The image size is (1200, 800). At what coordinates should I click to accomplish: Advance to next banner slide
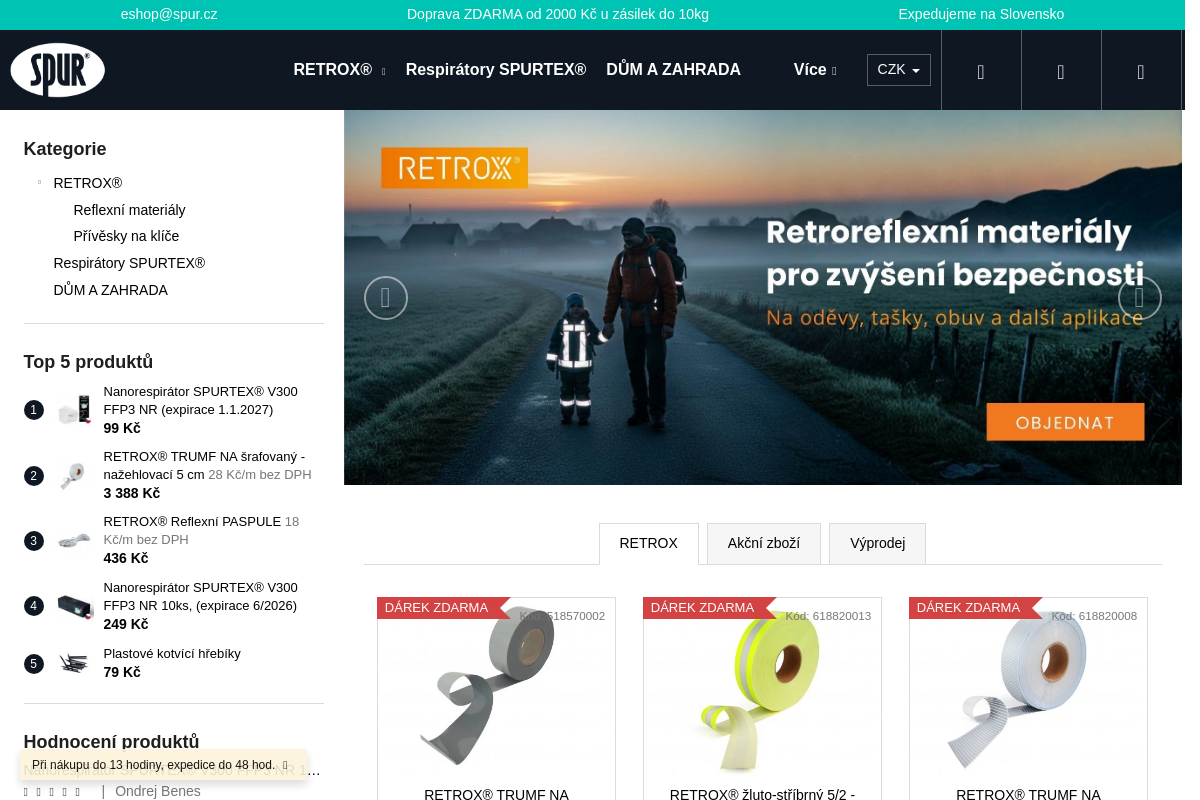(1139, 298)
